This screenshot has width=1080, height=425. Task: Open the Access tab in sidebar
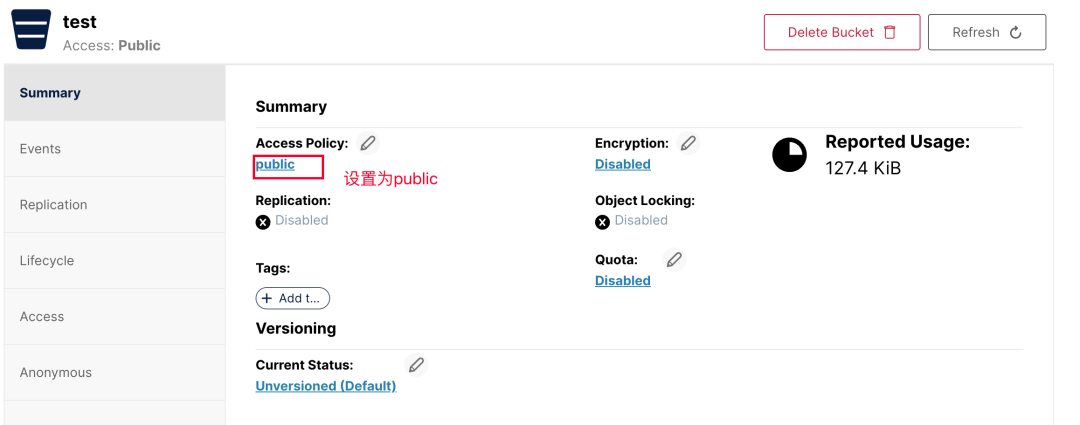click(42, 317)
